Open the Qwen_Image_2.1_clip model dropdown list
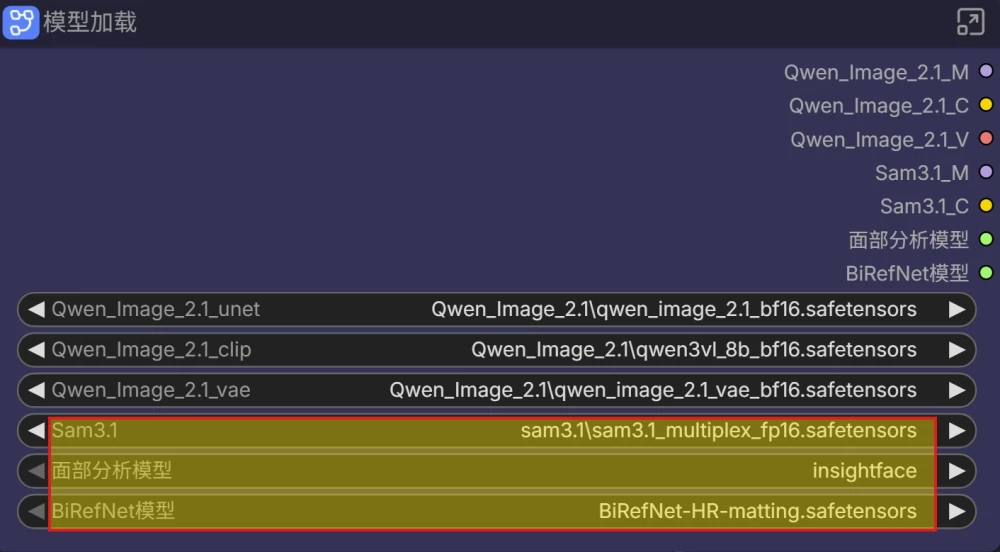1000x552 pixels. 496,349
